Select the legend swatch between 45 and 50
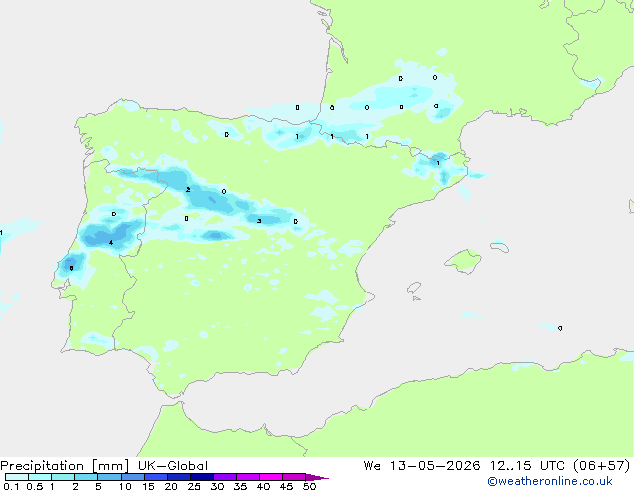 (294, 477)
